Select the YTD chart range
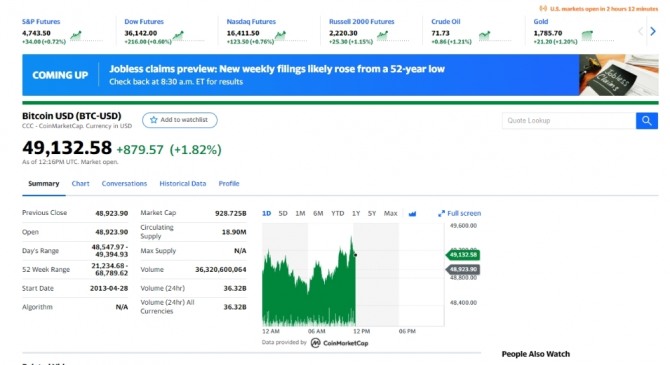Image resolution: width=670 pixels, height=365 pixels. (x=338, y=213)
